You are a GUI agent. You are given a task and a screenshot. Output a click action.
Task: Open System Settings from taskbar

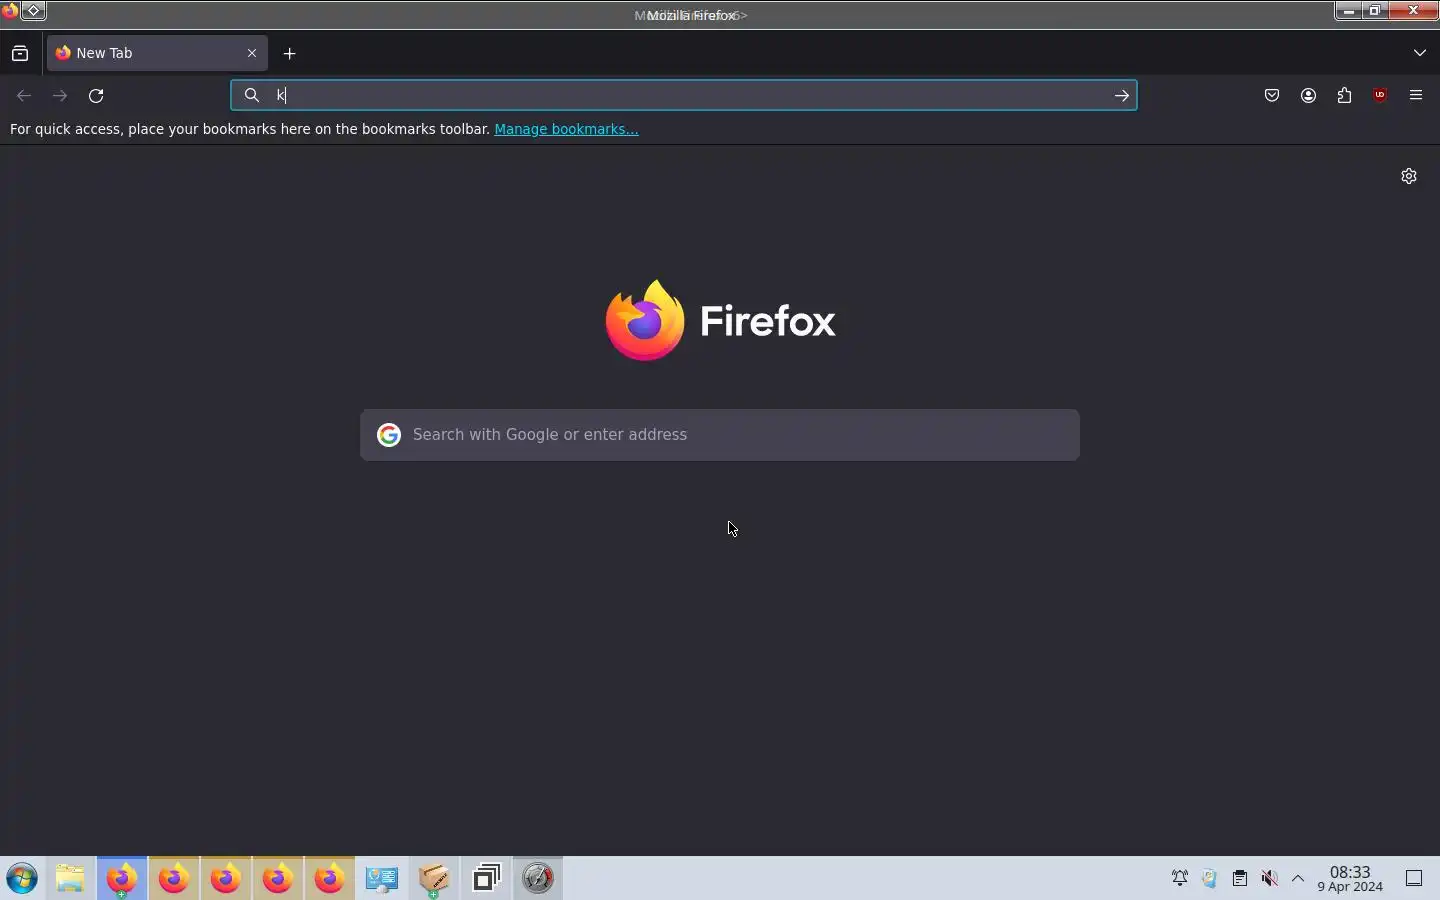(x=383, y=880)
